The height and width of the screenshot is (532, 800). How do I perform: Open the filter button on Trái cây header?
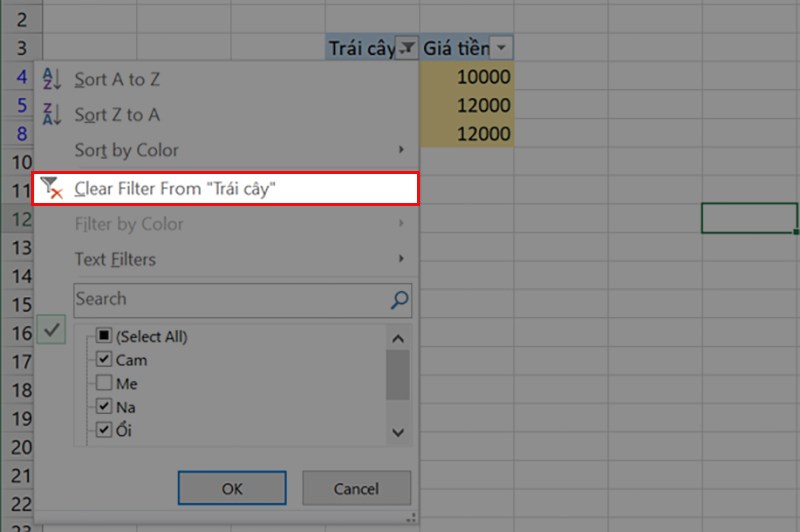[x=407, y=48]
